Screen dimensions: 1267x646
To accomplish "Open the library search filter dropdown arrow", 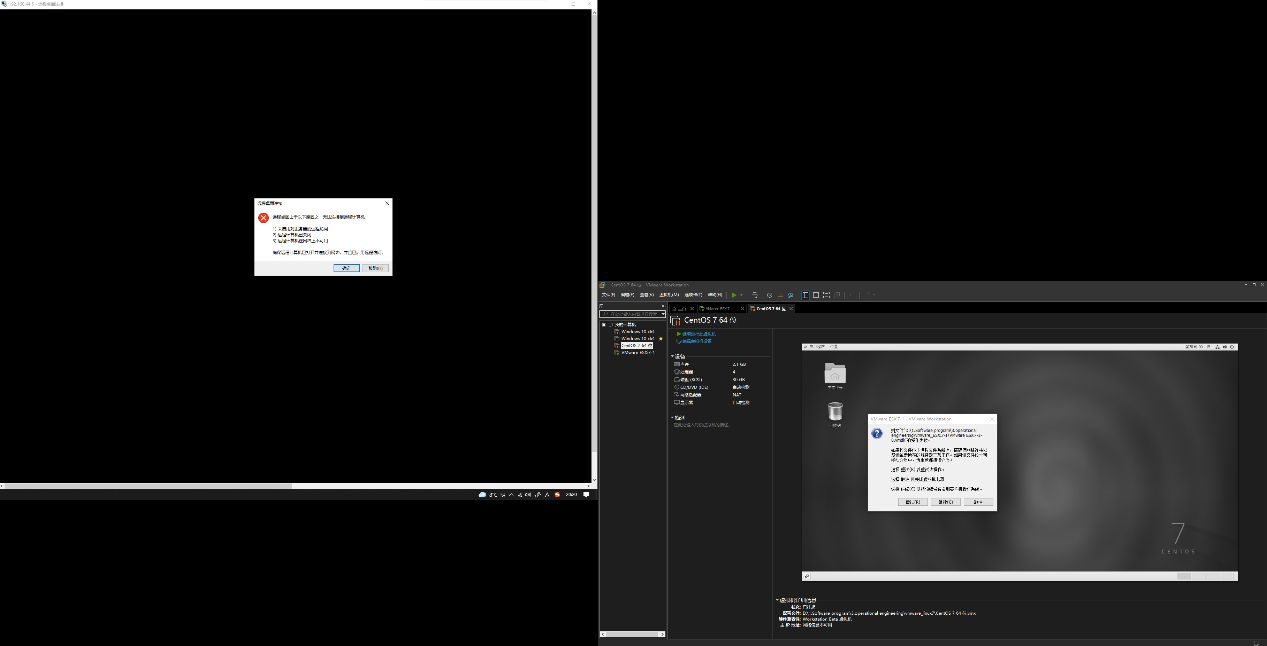I will pyautogui.click(x=662, y=314).
